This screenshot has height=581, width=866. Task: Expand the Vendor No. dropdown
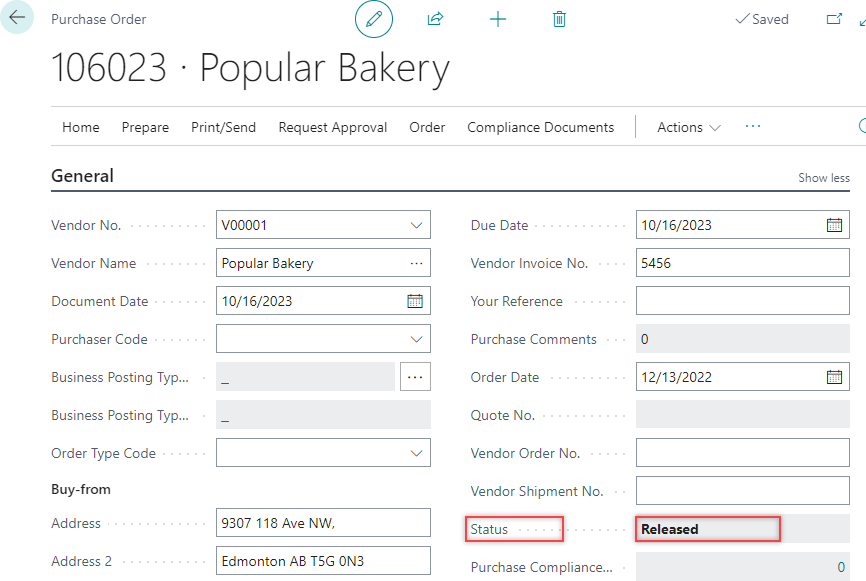[416, 225]
